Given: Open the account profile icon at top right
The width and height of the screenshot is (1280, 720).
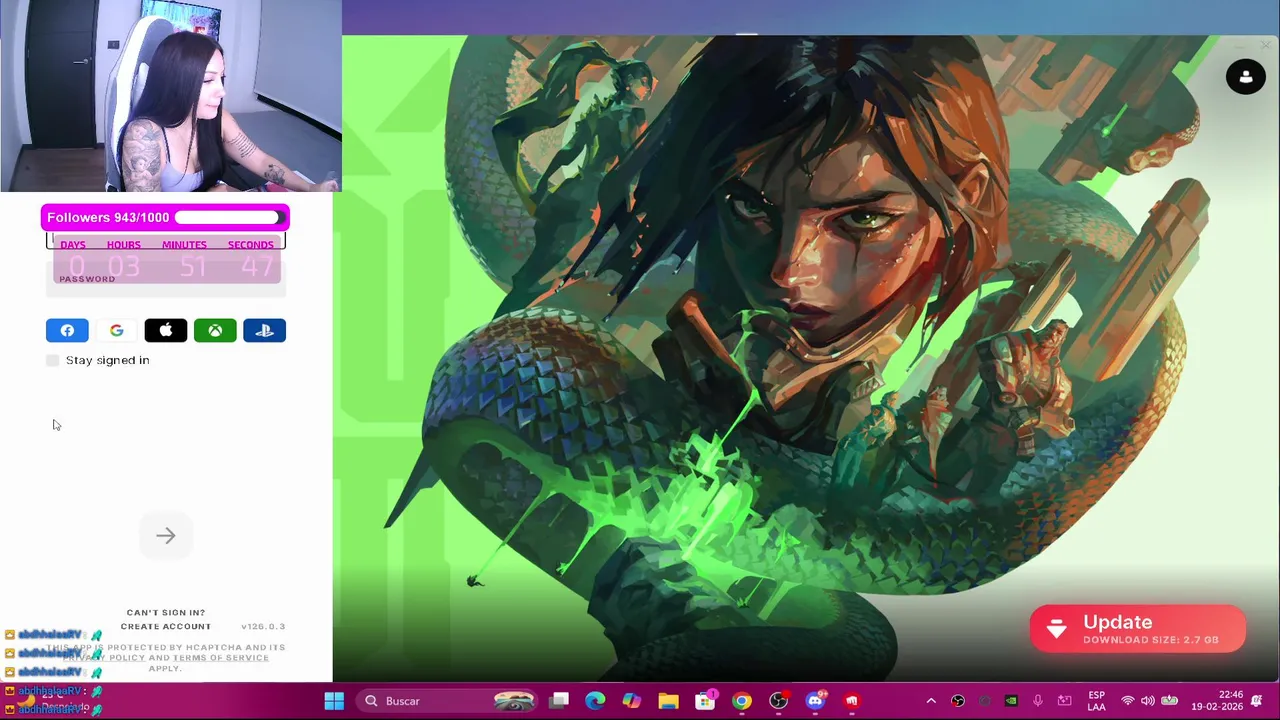Looking at the screenshot, I should click(1246, 76).
